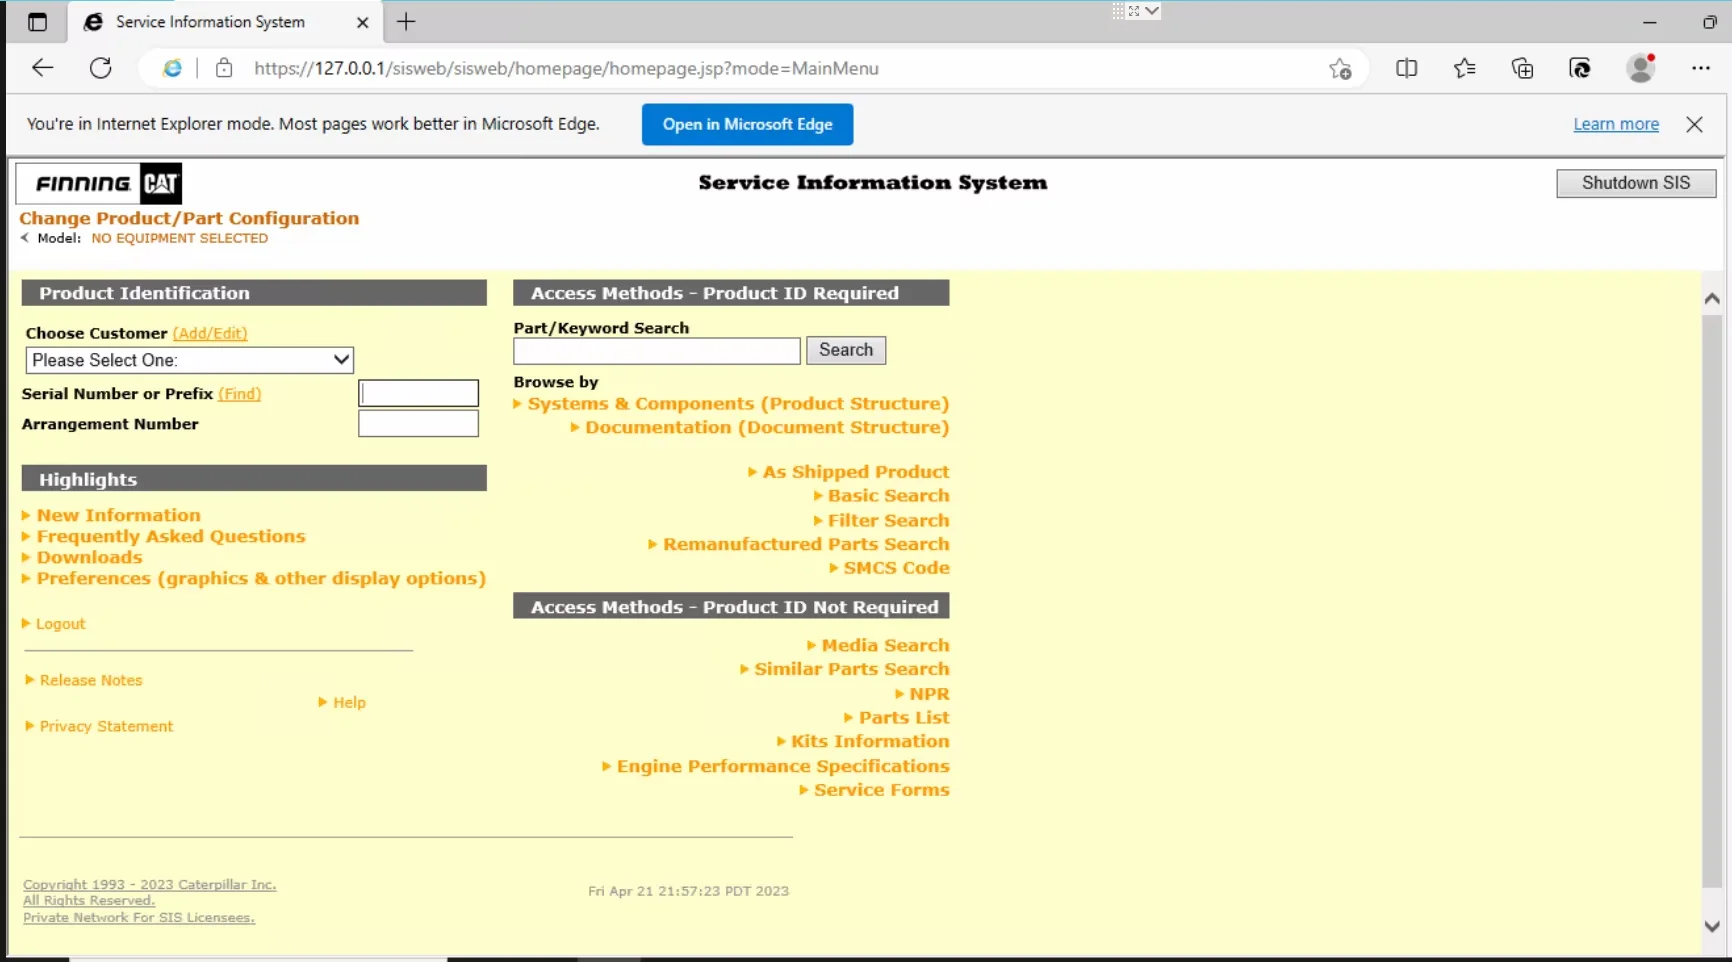
Task: Click the user profile avatar icon
Action: pos(1640,68)
